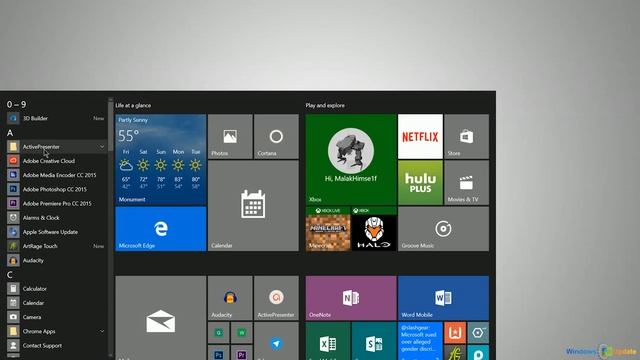
Task: Launch the blue Telegram paper-plane tile
Action: pos(276,341)
